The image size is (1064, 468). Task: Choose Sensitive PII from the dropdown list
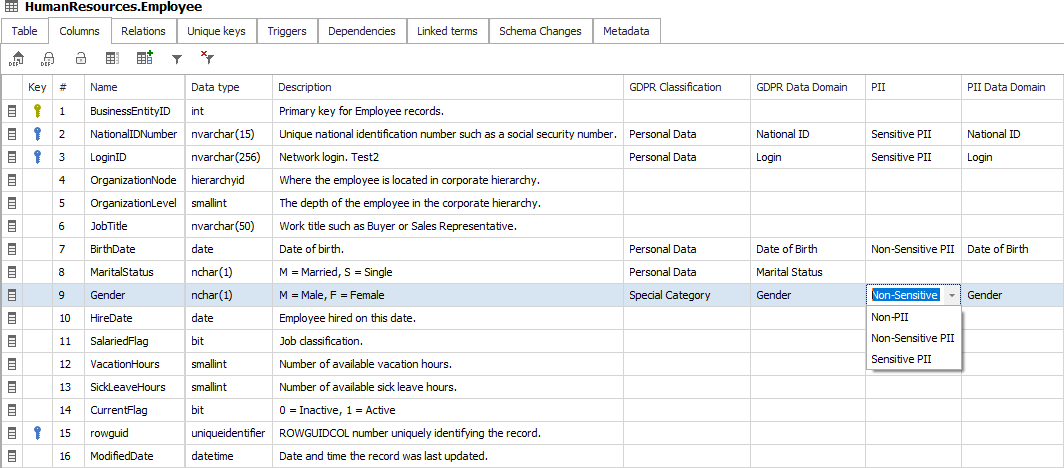coord(901,359)
